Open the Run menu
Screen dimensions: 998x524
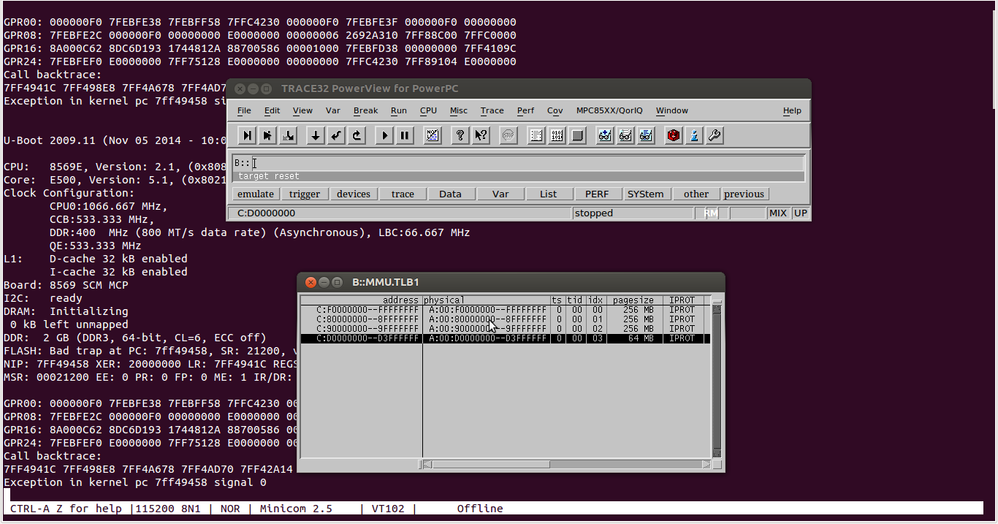click(x=398, y=110)
